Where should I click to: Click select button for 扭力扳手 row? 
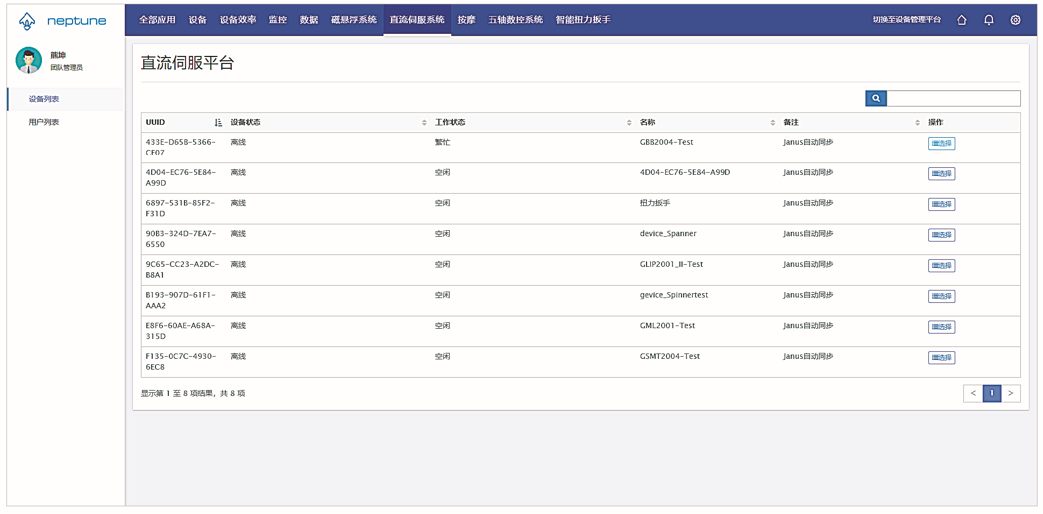click(941, 204)
